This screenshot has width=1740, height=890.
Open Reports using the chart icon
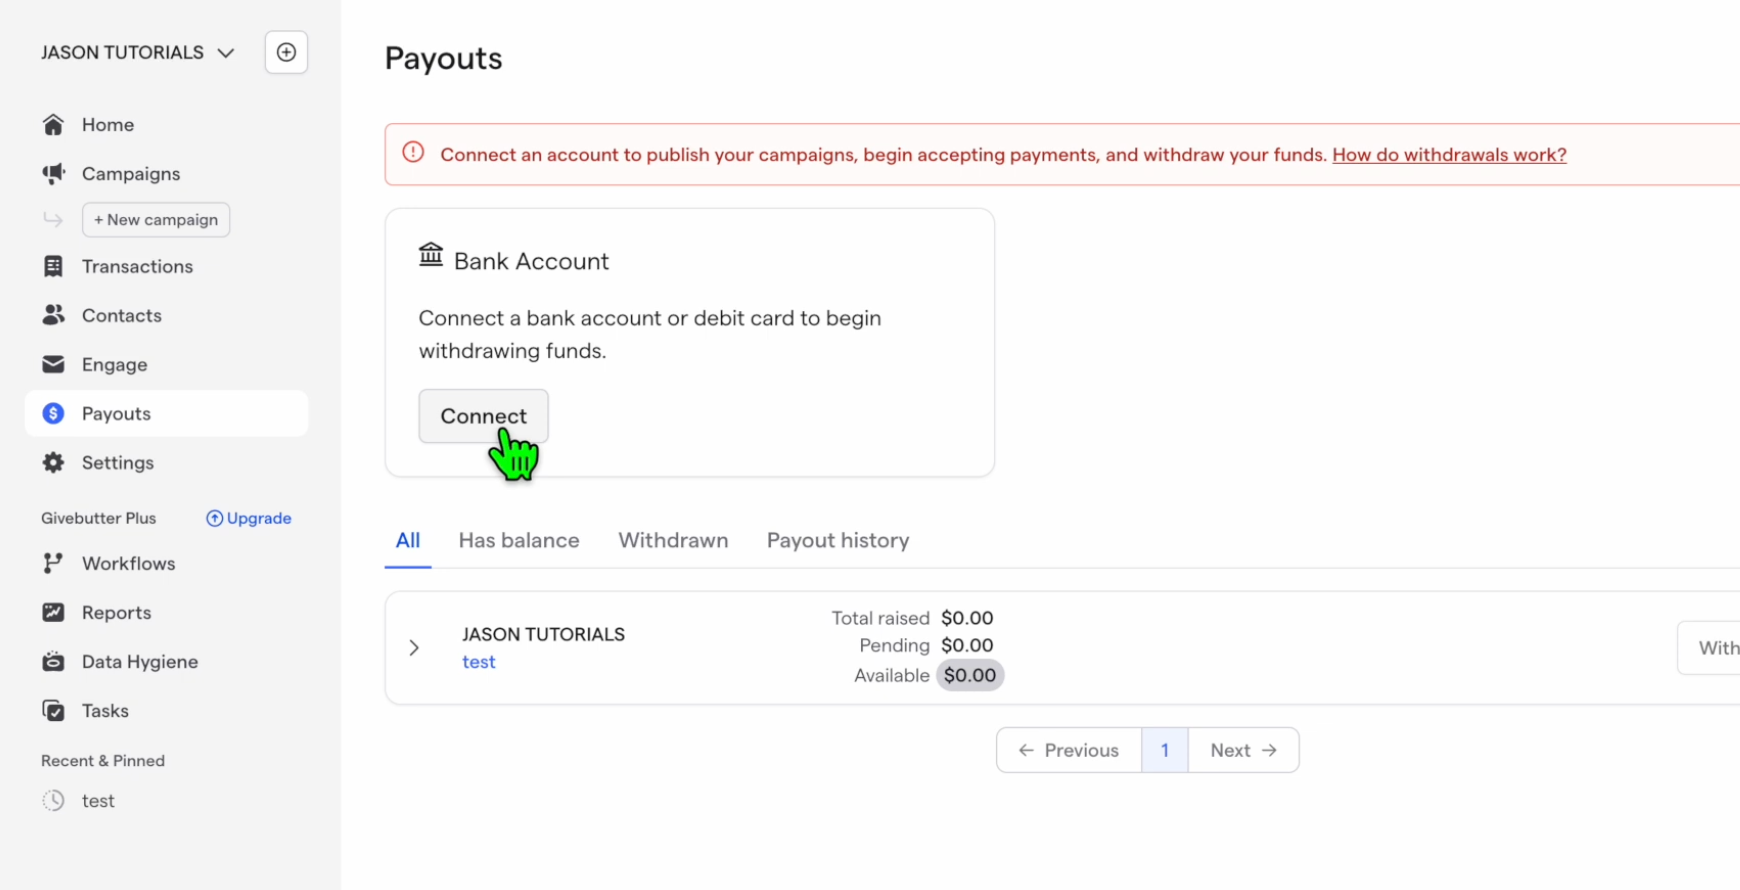[53, 613]
